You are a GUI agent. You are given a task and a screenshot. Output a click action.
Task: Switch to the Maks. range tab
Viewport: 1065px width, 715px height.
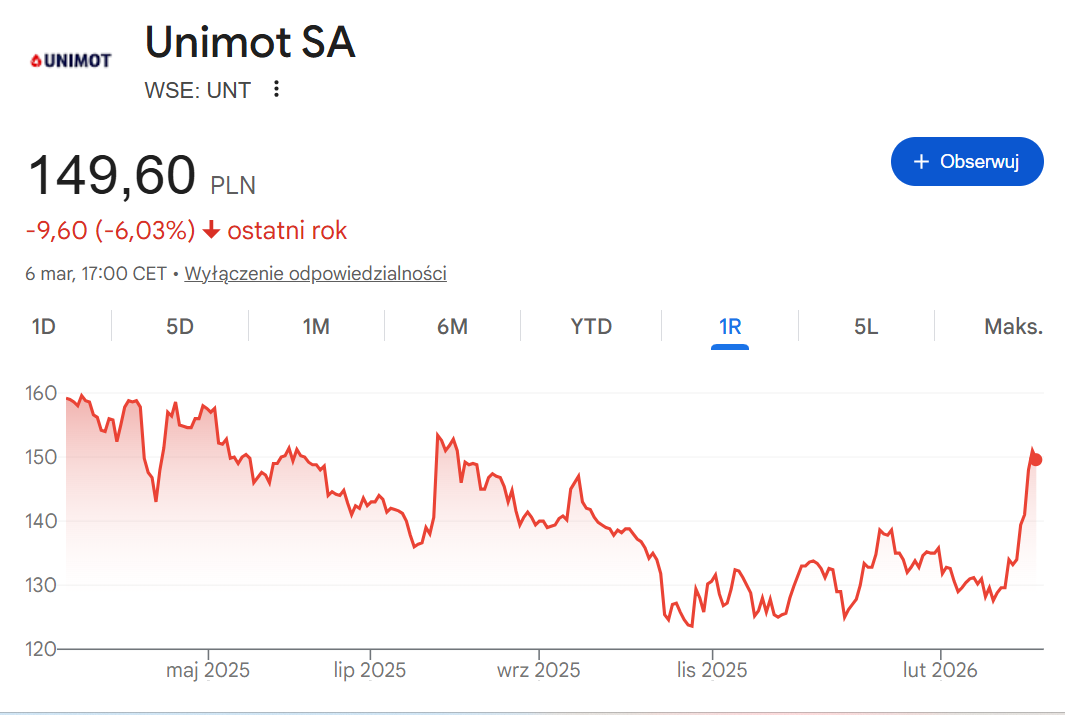pyautogui.click(x=1013, y=327)
